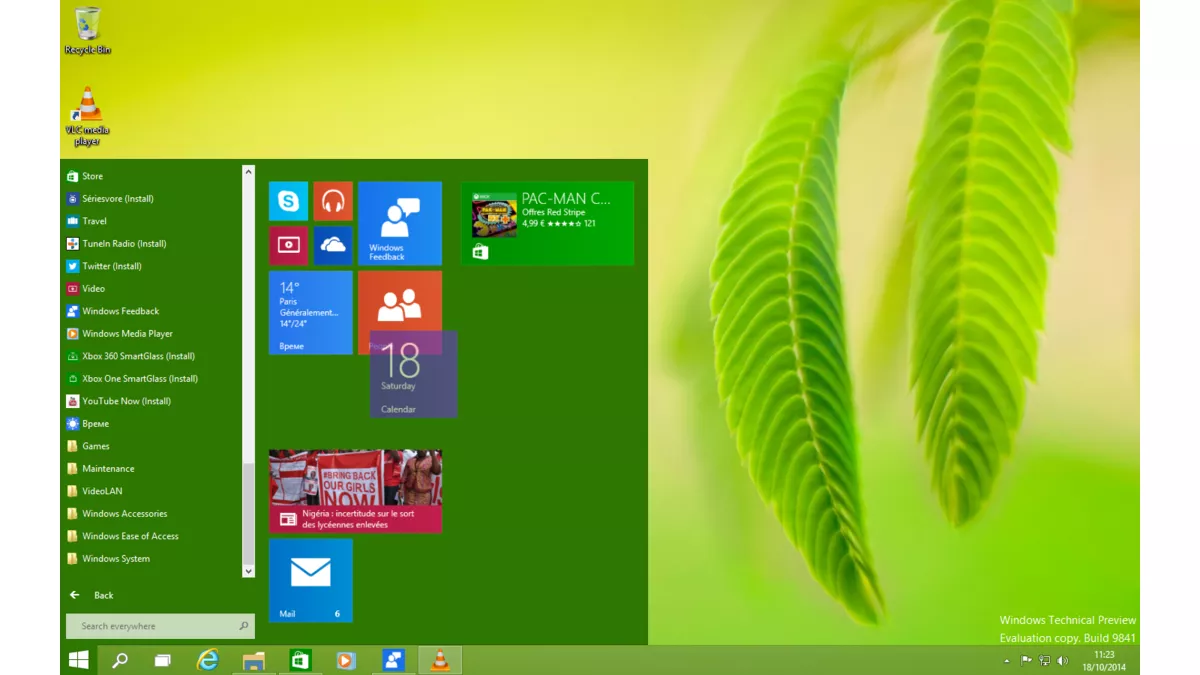Open the PAC-MAN Store offer tile
This screenshot has width=1200, height=675.
pos(547,223)
